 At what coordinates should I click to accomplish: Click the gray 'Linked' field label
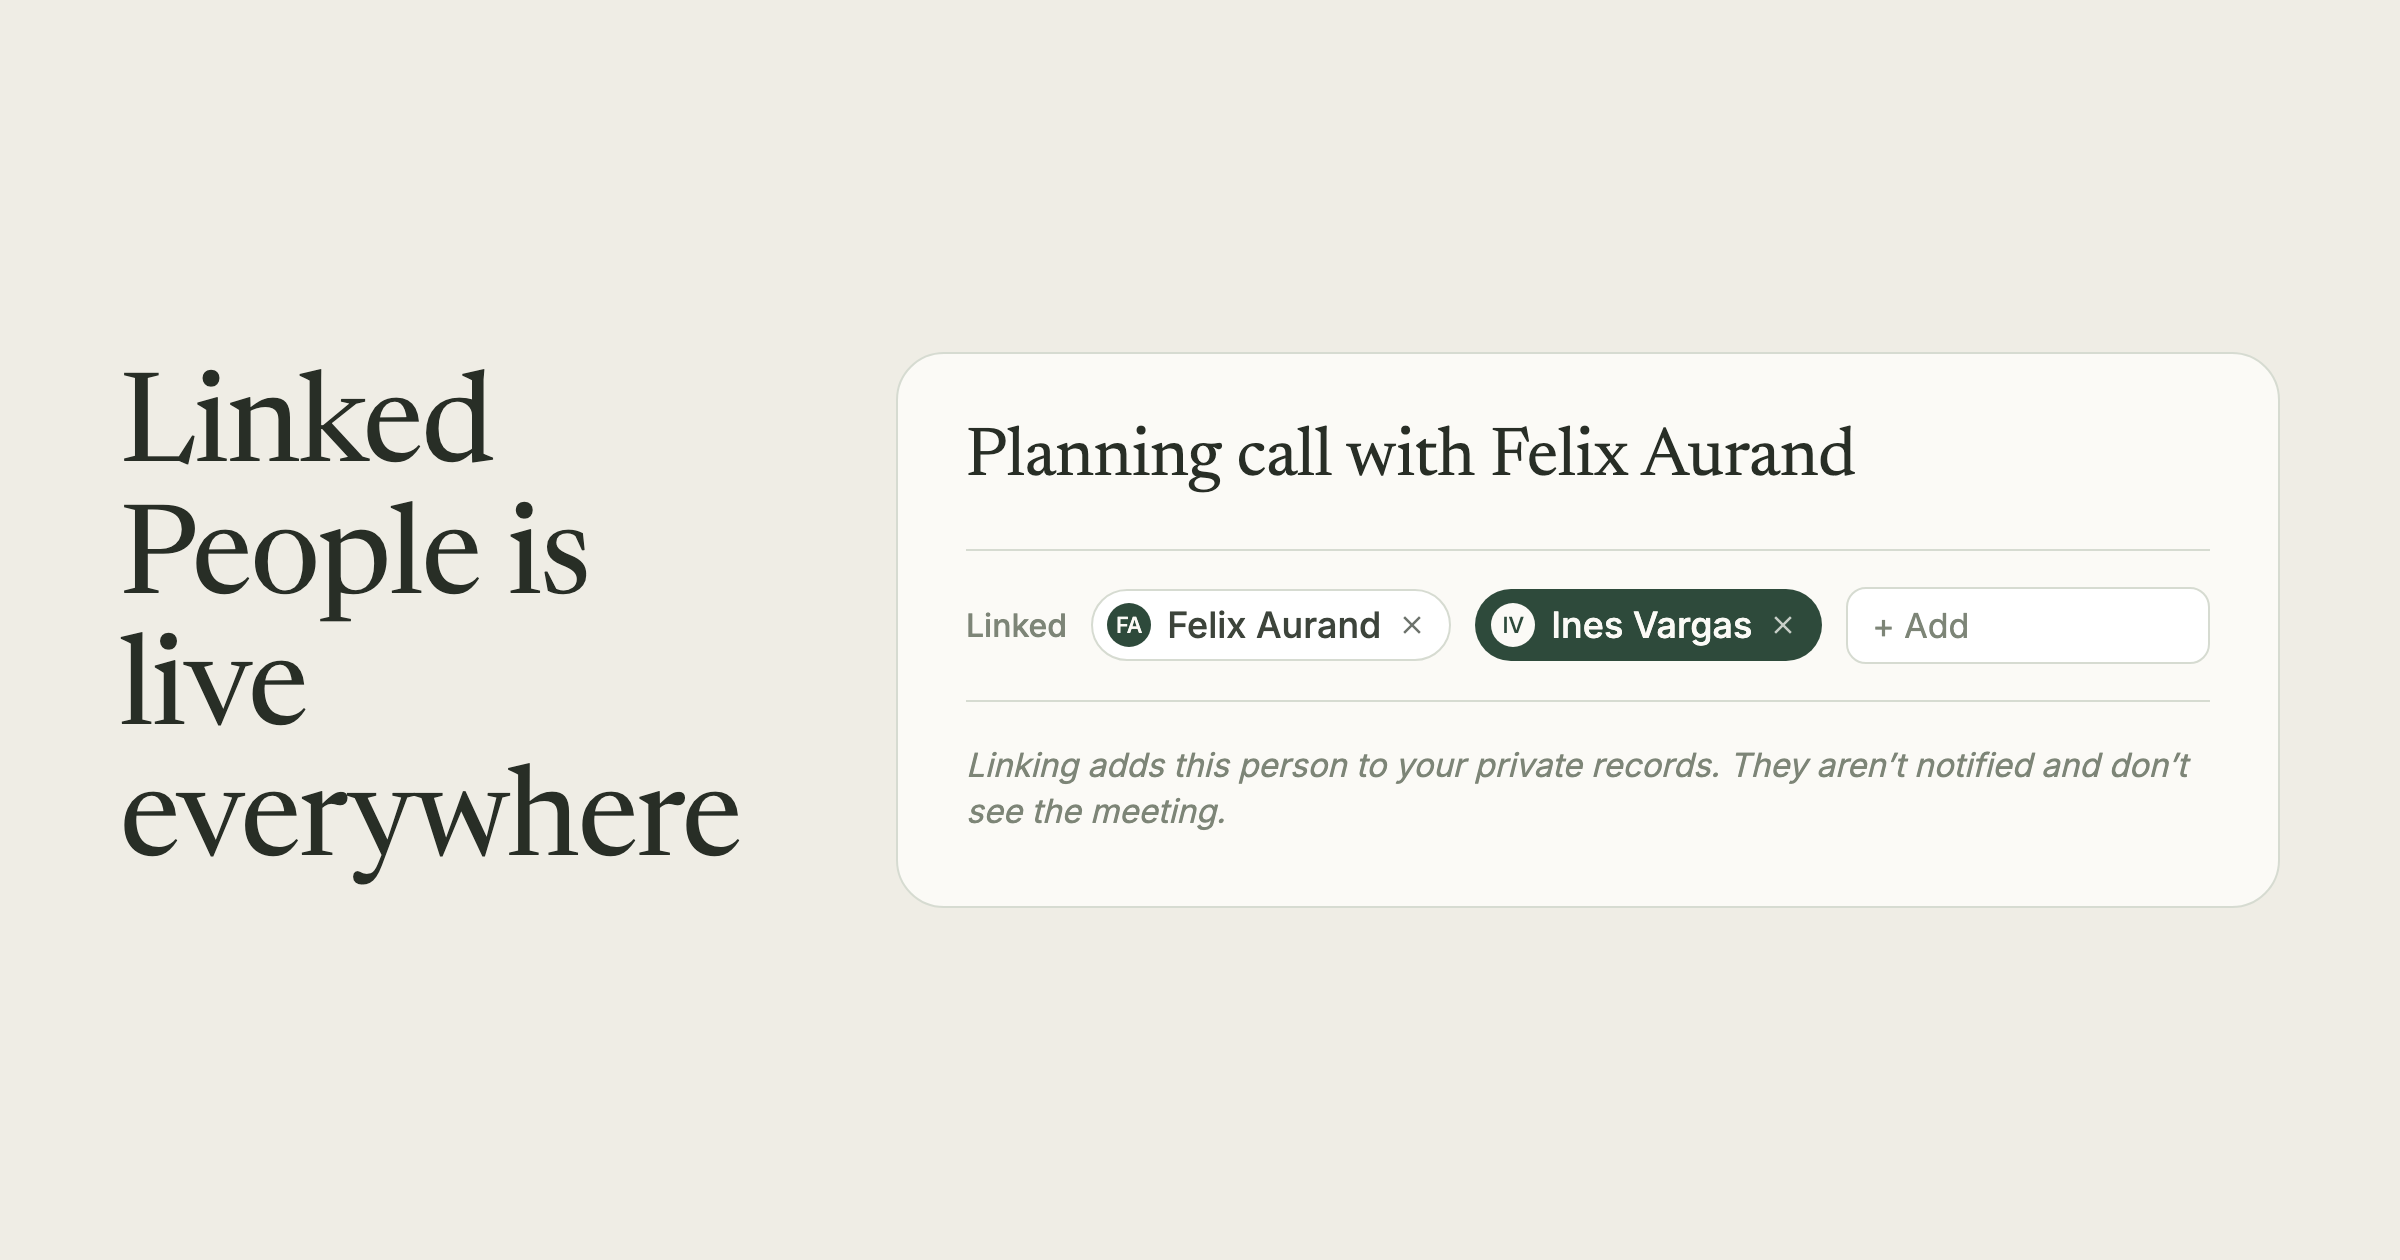[1016, 625]
